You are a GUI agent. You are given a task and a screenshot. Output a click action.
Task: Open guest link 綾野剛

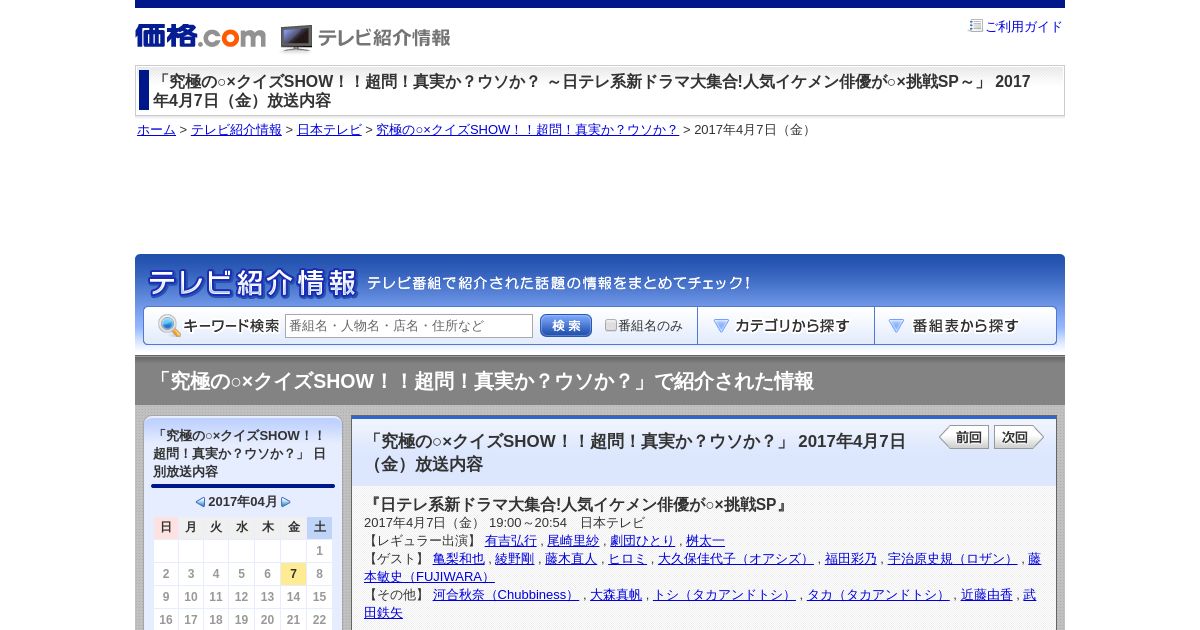pyautogui.click(x=514, y=559)
